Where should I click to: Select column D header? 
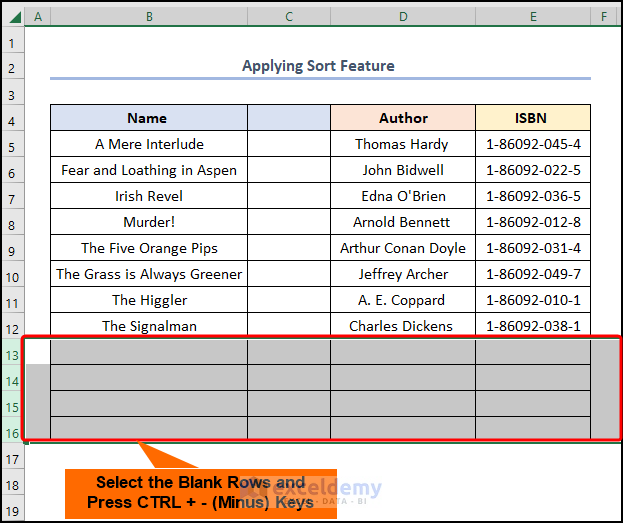tap(402, 17)
